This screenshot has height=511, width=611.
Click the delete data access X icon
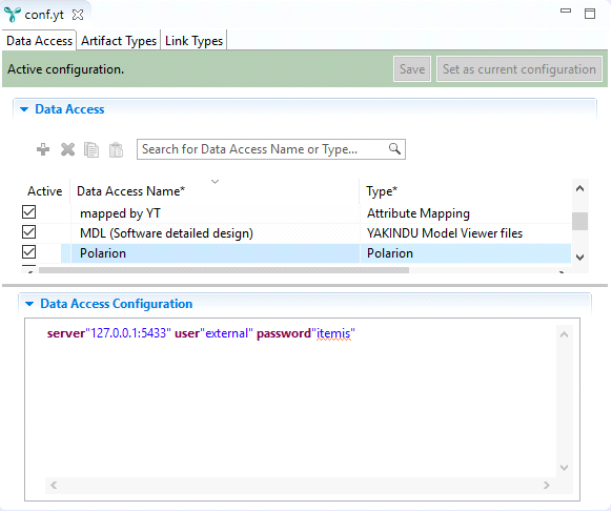tap(68, 150)
